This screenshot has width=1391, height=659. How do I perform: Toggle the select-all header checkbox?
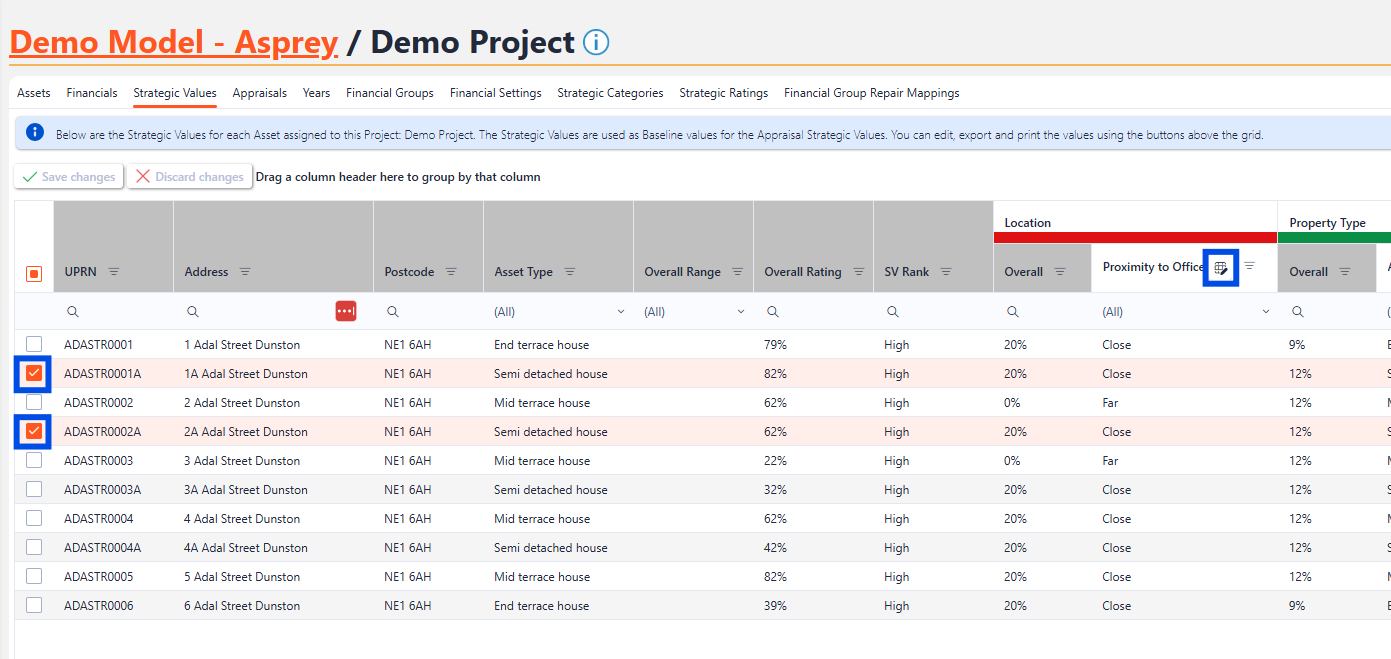(34, 273)
